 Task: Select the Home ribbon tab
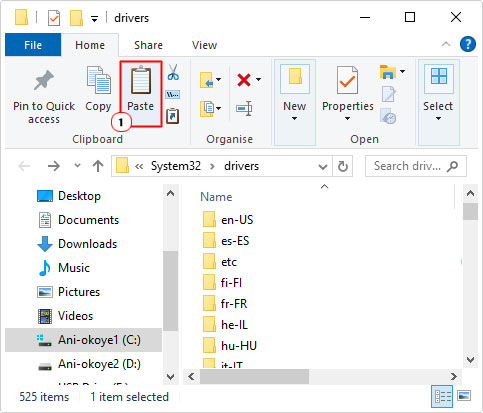tap(90, 45)
